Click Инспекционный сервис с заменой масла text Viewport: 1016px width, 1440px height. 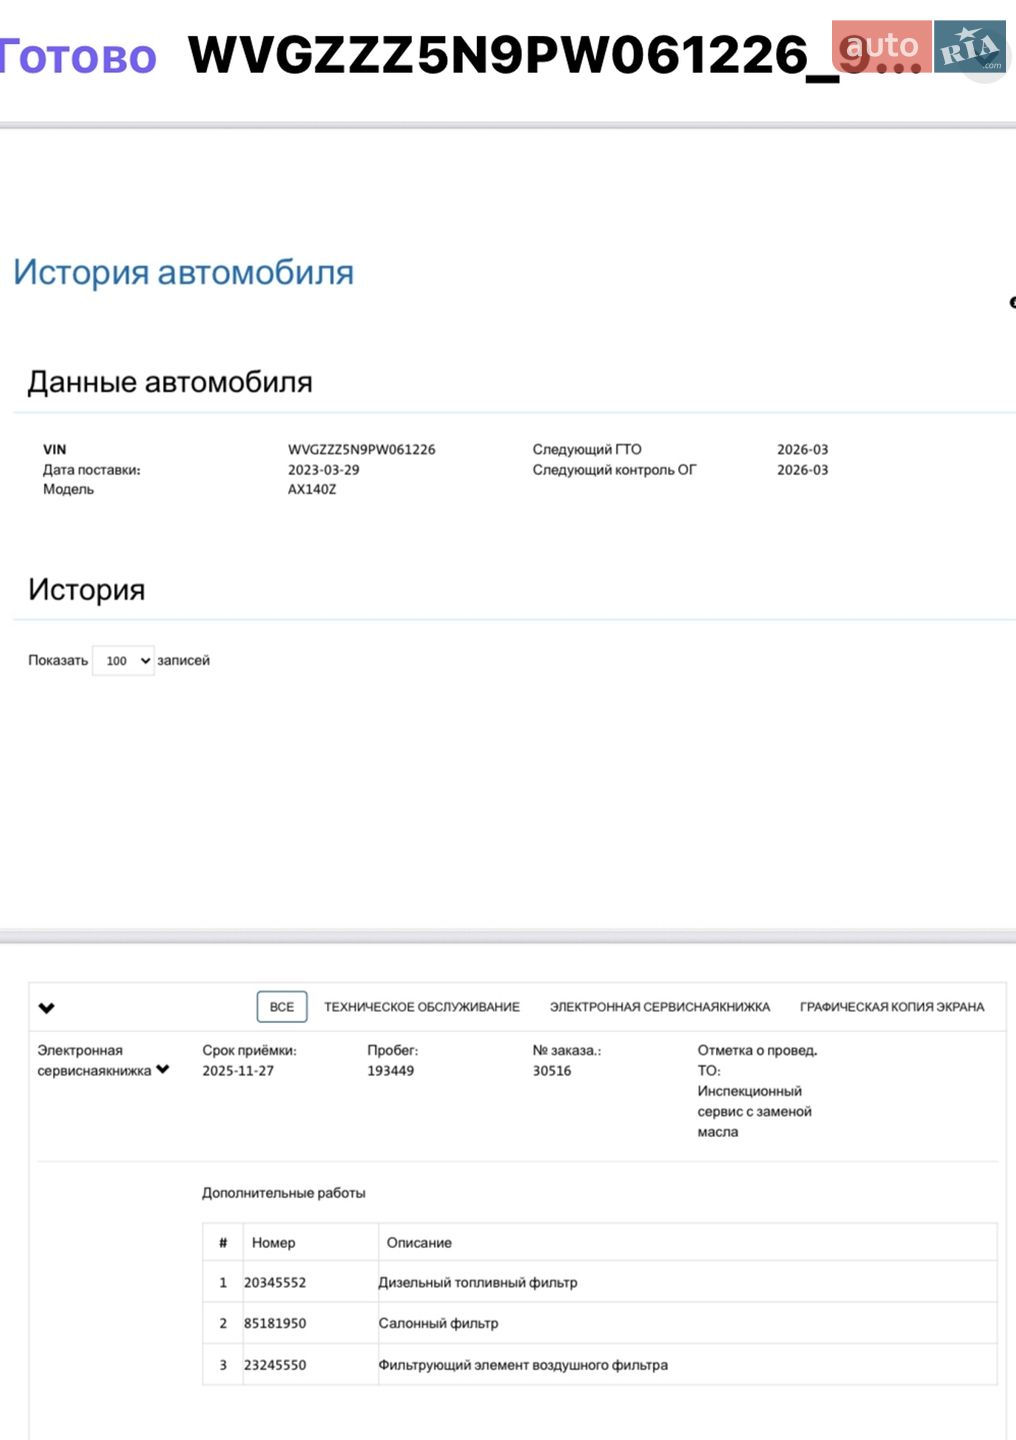point(755,1112)
